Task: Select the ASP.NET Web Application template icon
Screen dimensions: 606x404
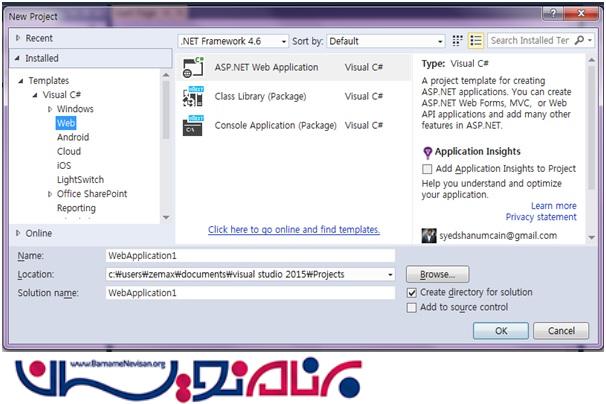Action: [x=193, y=67]
